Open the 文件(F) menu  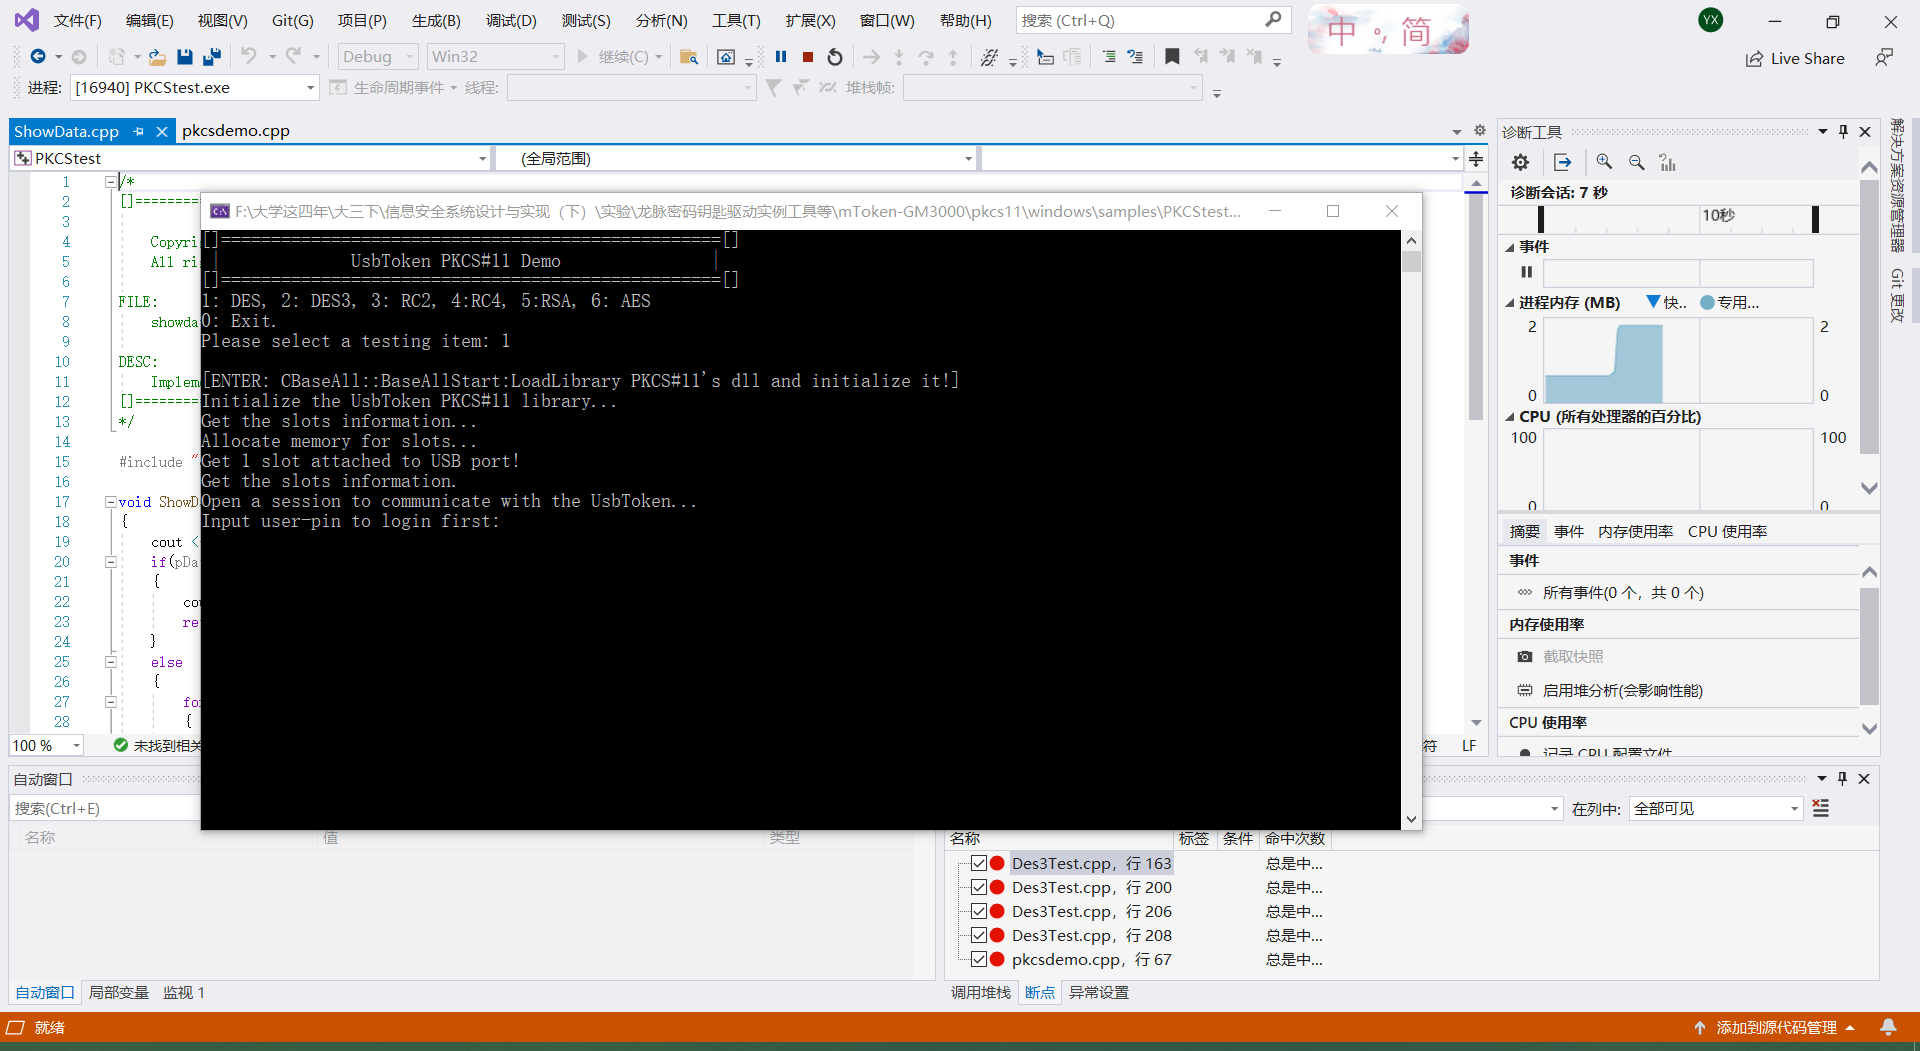point(77,20)
